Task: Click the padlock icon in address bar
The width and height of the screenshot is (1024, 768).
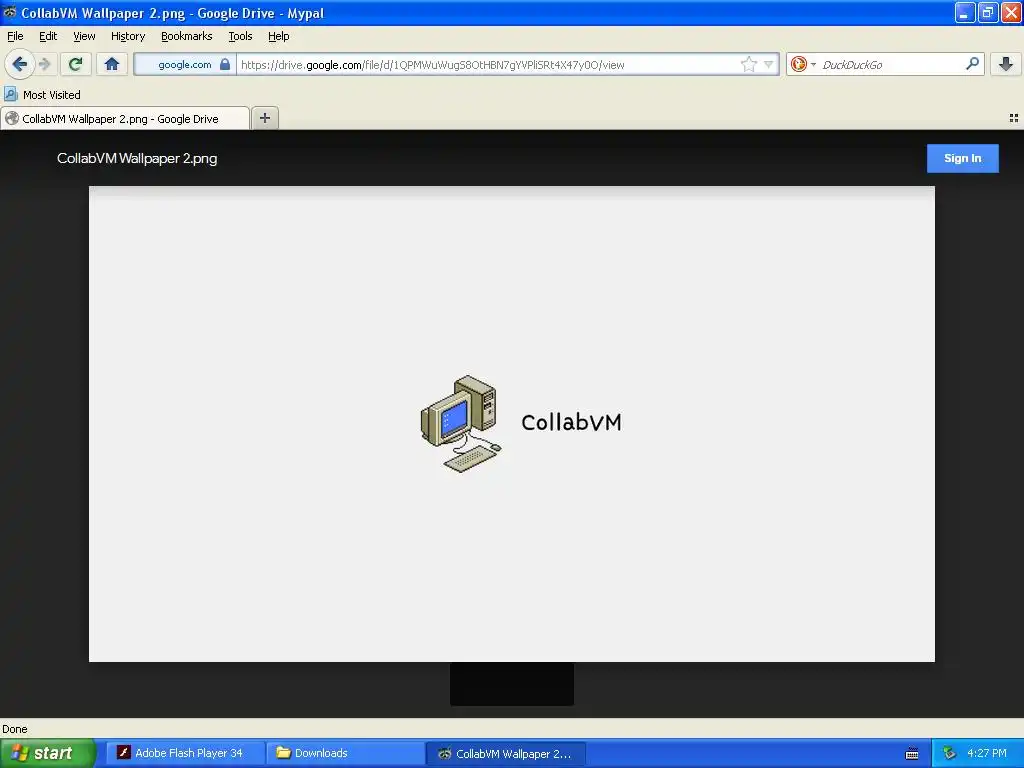Action: tap(225, 64)
